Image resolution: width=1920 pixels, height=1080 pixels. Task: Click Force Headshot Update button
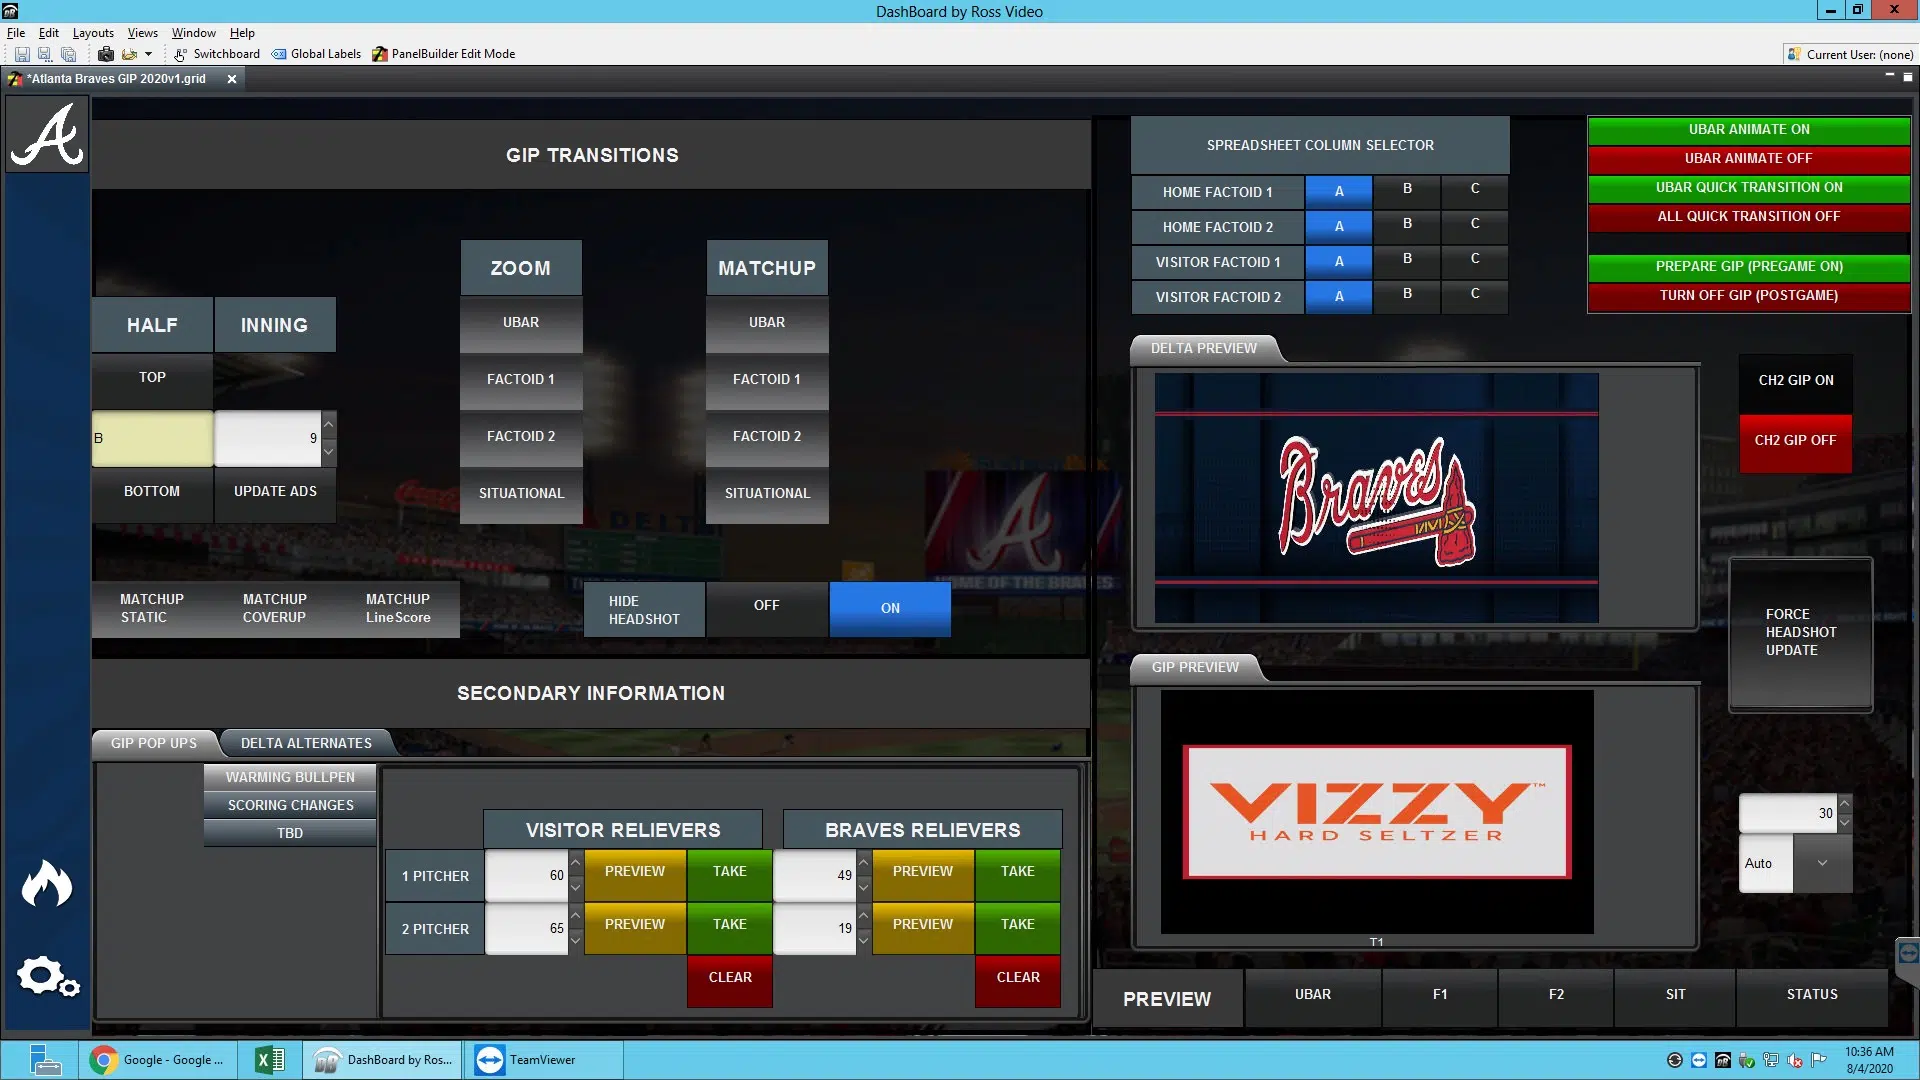[x=1800, y=633]
